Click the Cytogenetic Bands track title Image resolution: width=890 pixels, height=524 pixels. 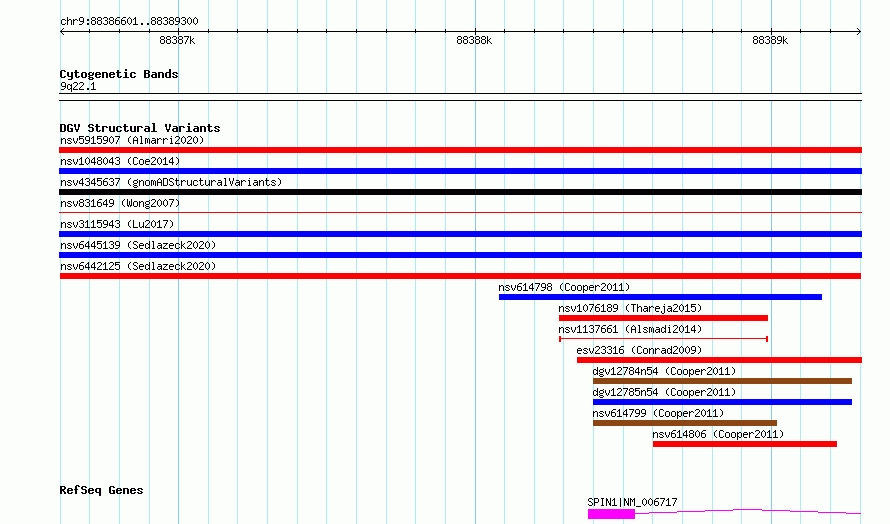tap(119, 74)
